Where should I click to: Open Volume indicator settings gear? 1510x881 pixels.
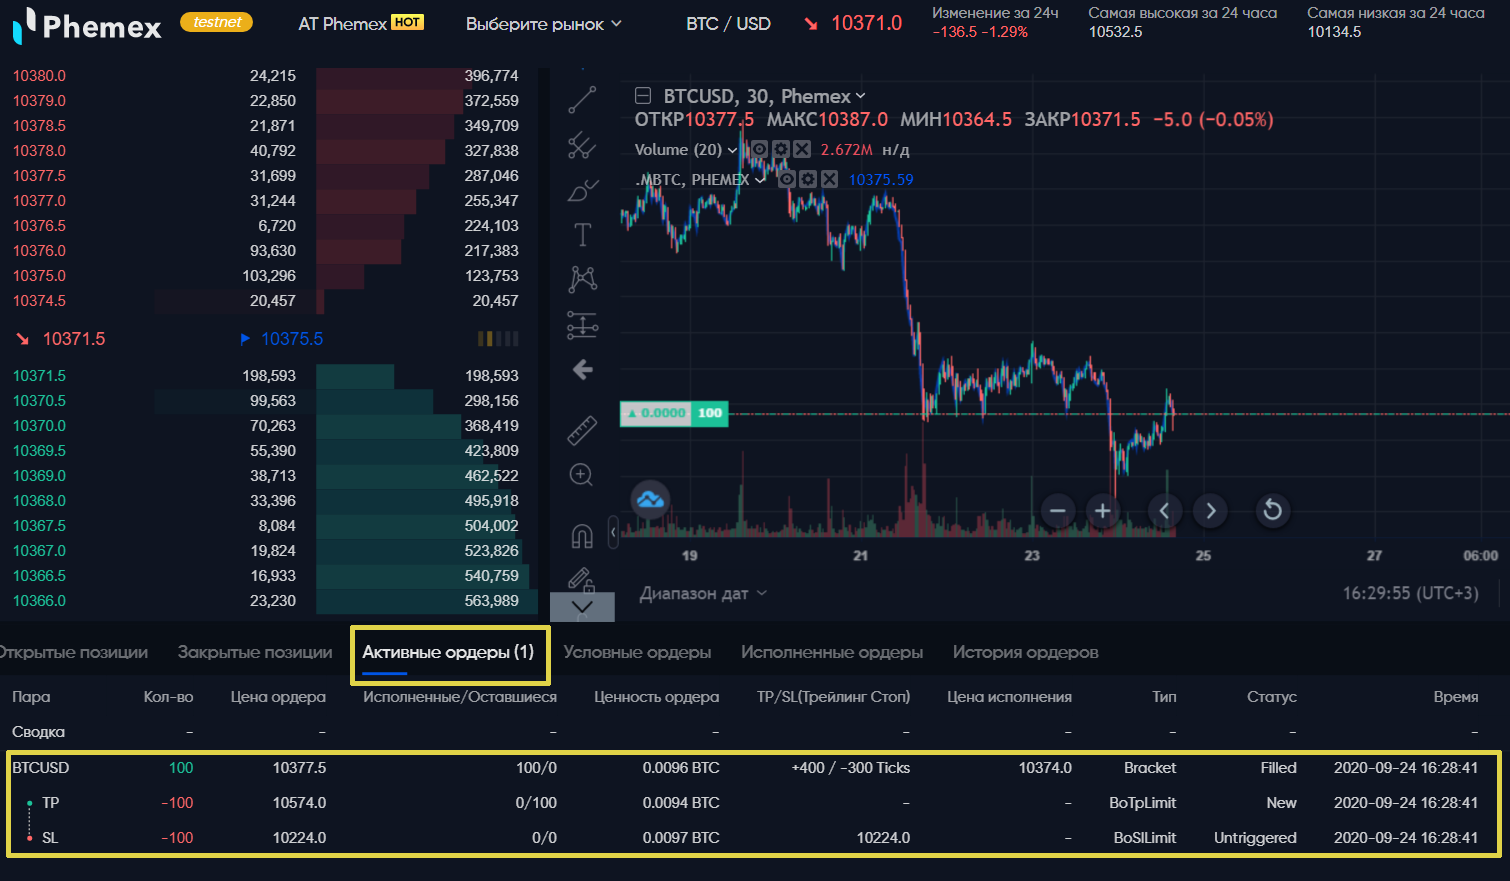781,150
